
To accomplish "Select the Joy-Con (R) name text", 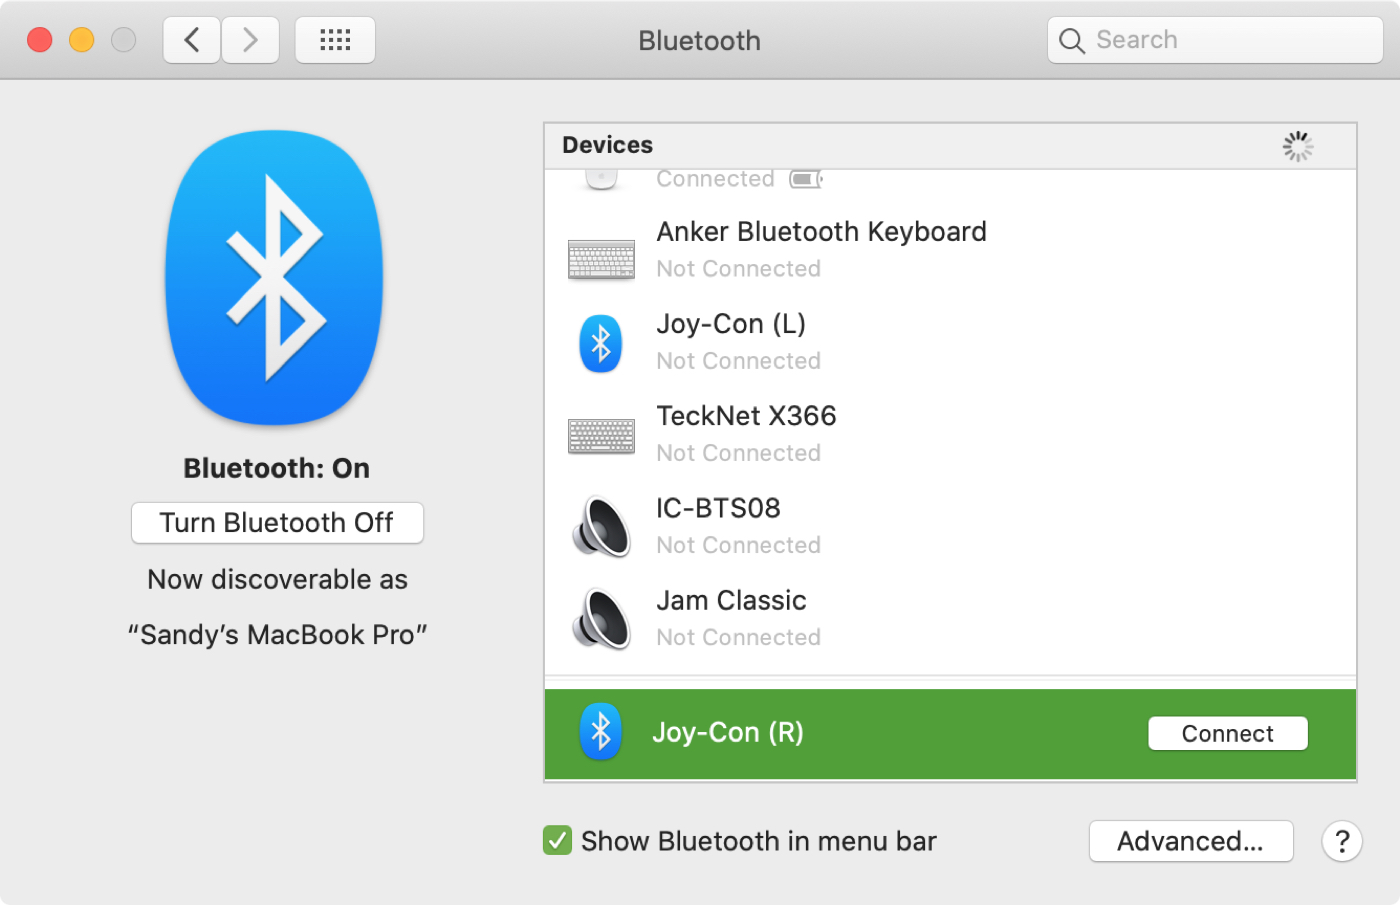I will click(728, 732).
